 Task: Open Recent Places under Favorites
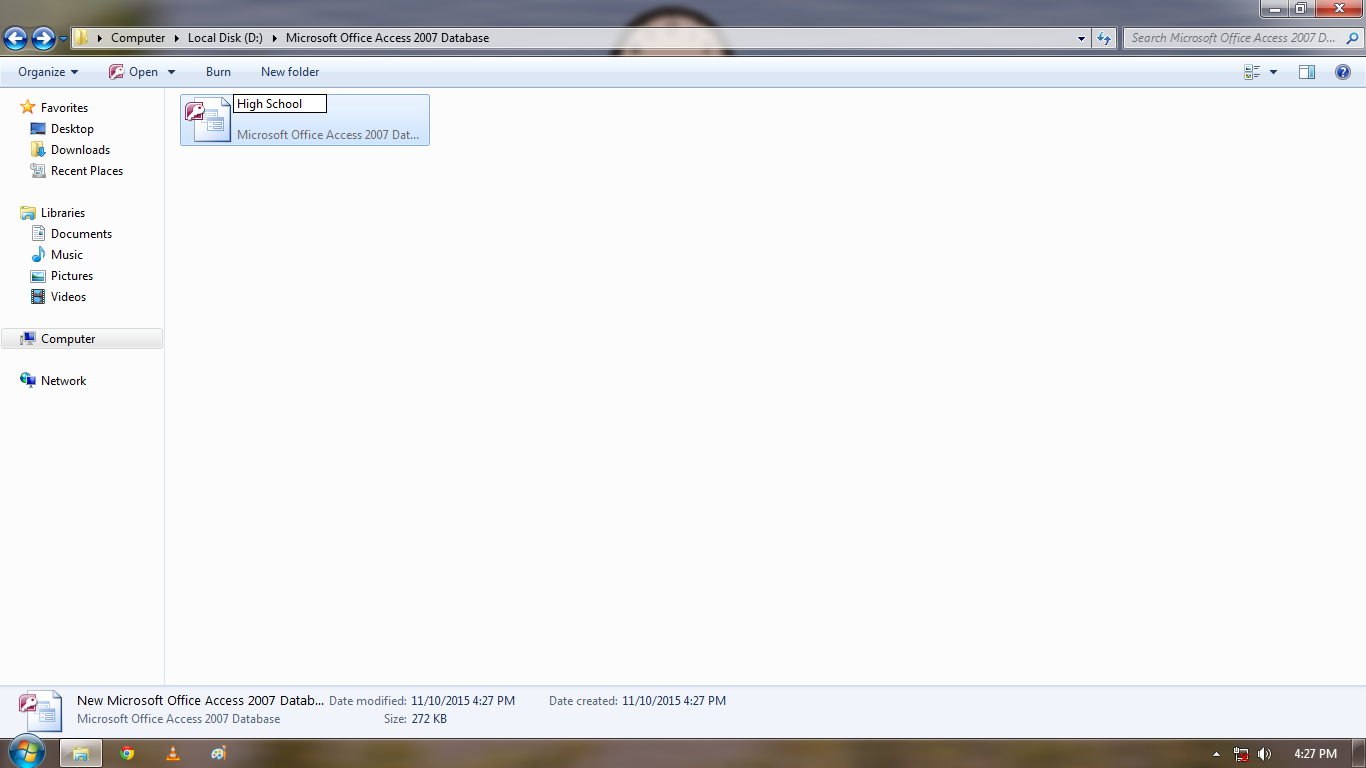pos(87,171)
